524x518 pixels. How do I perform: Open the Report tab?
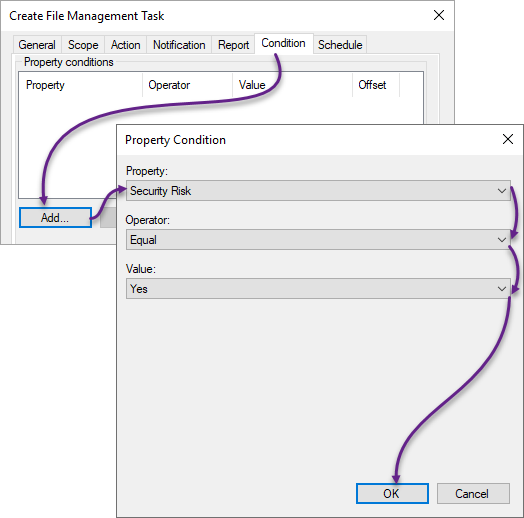click(233, 45)
